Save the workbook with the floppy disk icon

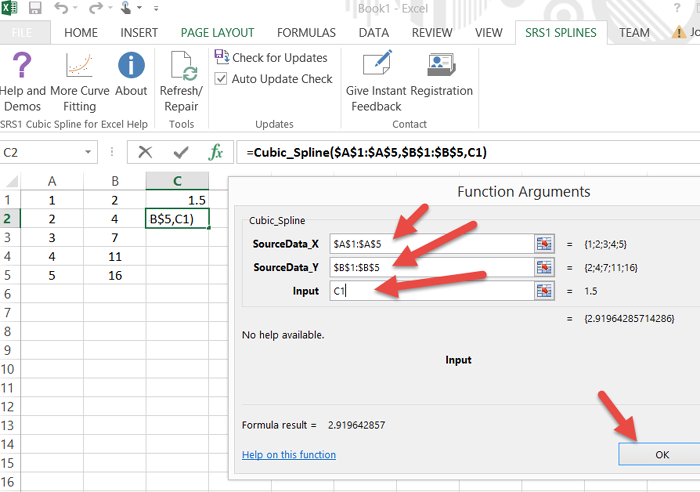(x=35, y=8)
